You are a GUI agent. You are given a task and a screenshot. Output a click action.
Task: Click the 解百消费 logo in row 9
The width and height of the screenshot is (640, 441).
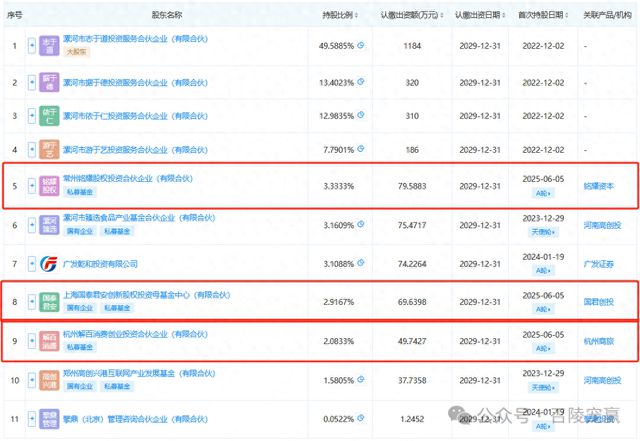(49, 341)
